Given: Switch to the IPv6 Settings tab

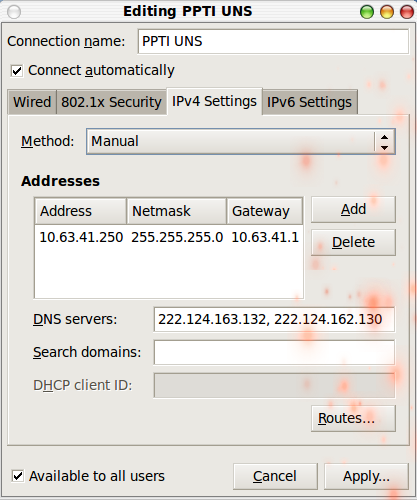Looking at the screenshot, I should 309,102.
